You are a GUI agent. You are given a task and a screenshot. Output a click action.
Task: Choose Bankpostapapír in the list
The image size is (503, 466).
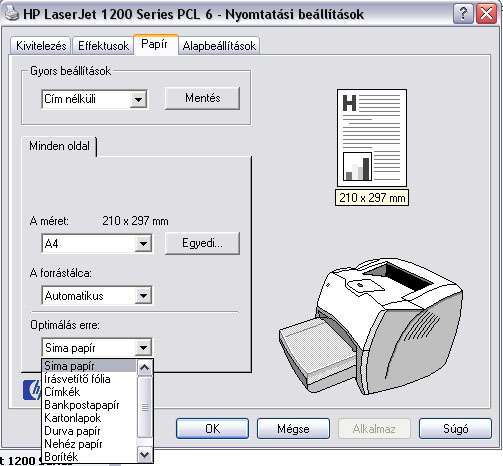coord(90,405)
